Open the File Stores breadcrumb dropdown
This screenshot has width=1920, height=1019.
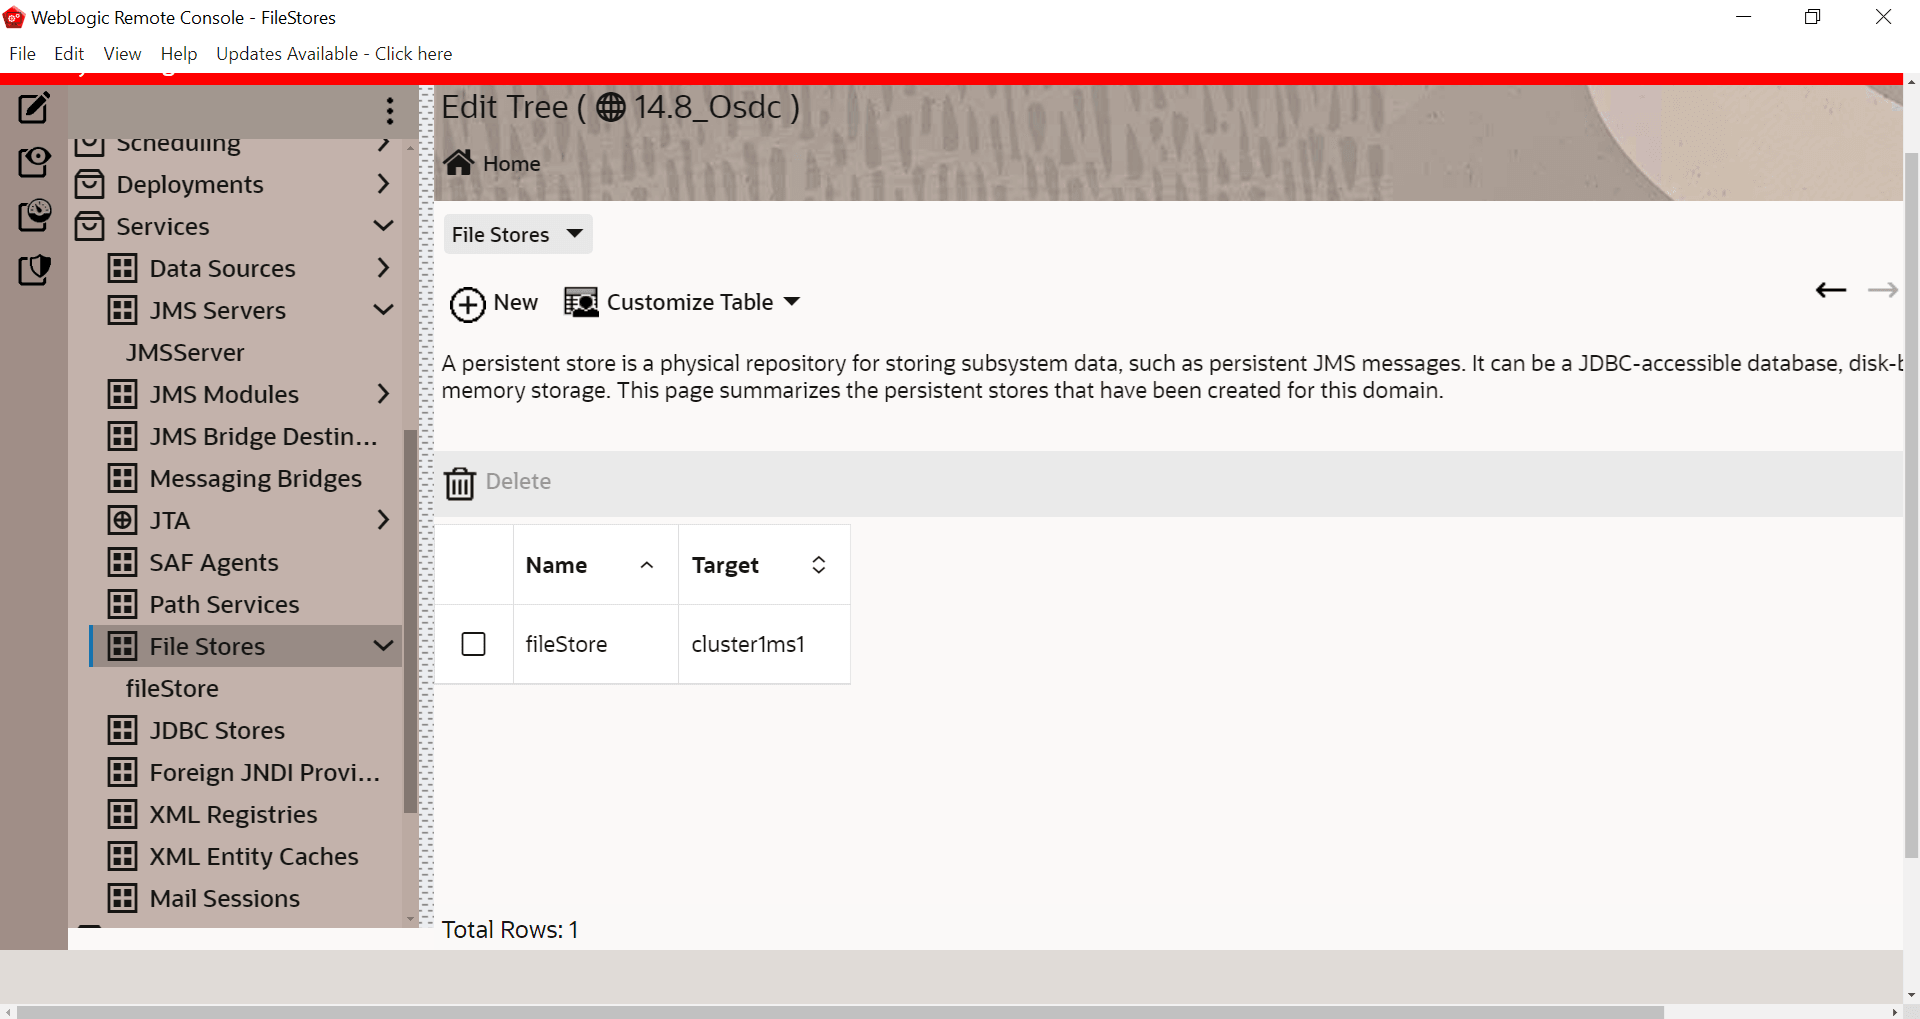(518, 234)
